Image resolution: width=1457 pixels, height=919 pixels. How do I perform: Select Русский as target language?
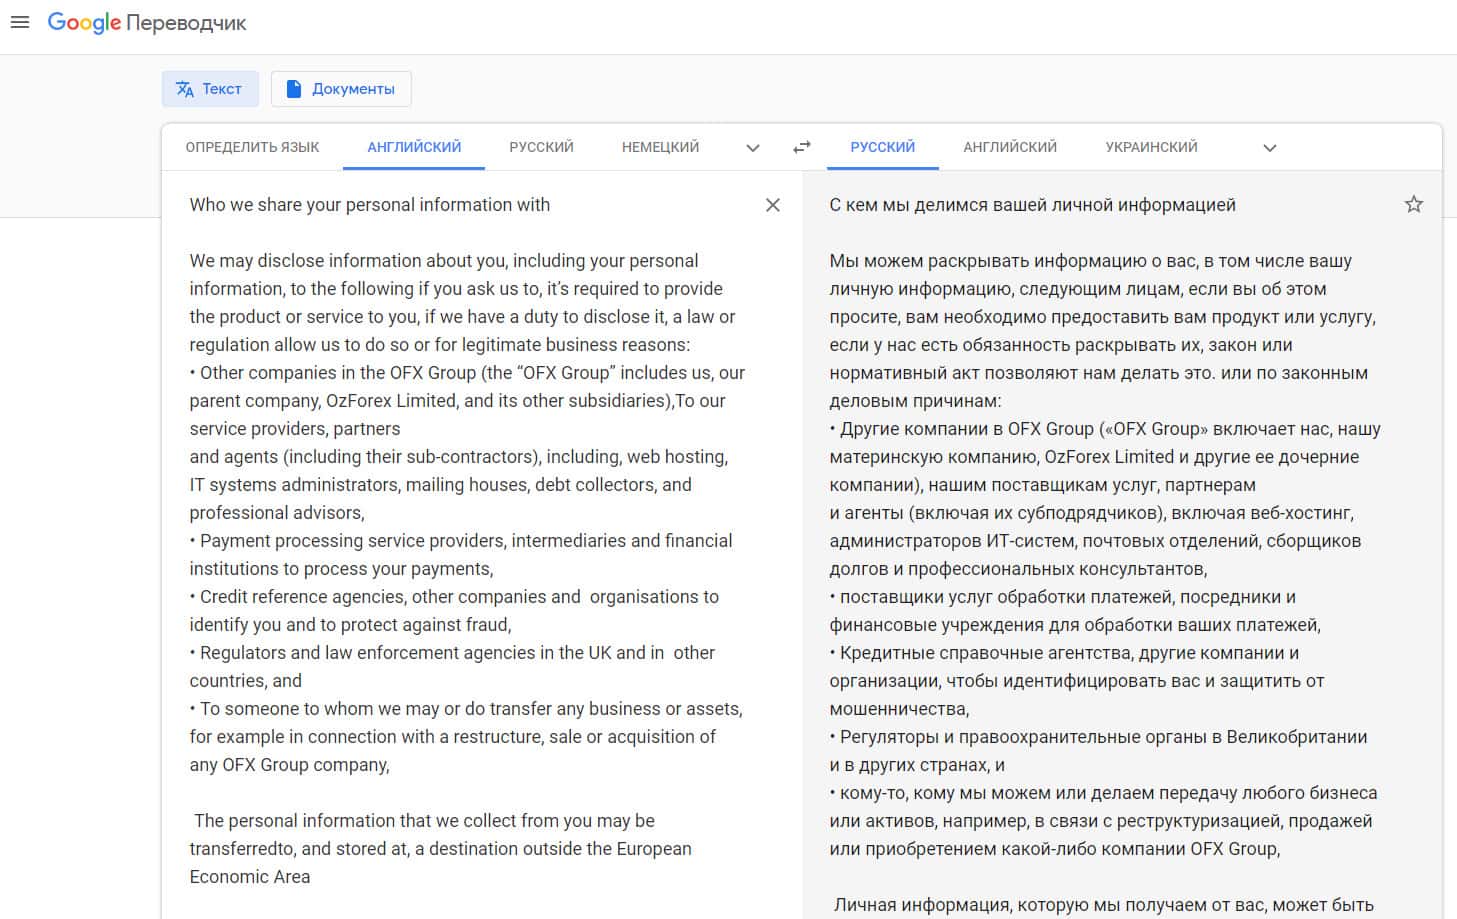click(x=883, y=147)
